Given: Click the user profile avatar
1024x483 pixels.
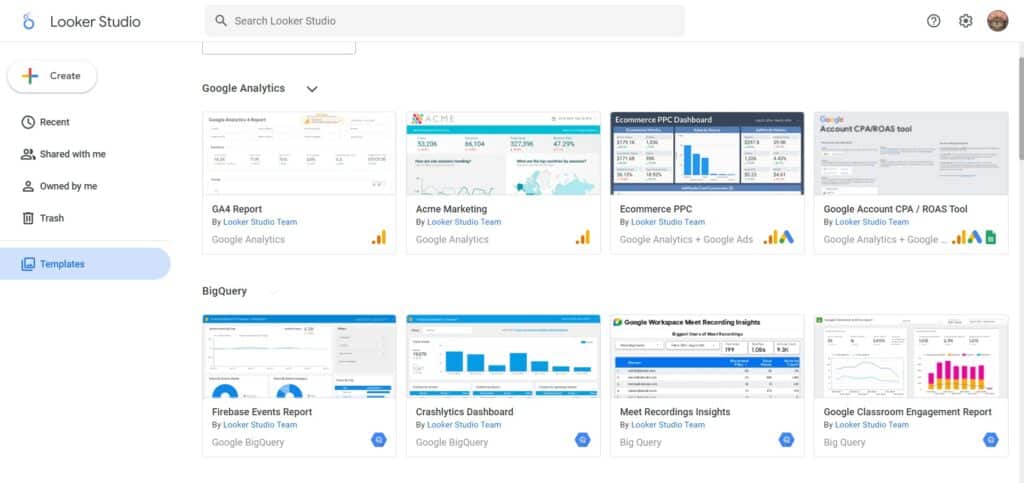Looking at the screenshot, I should pos(997,21).
